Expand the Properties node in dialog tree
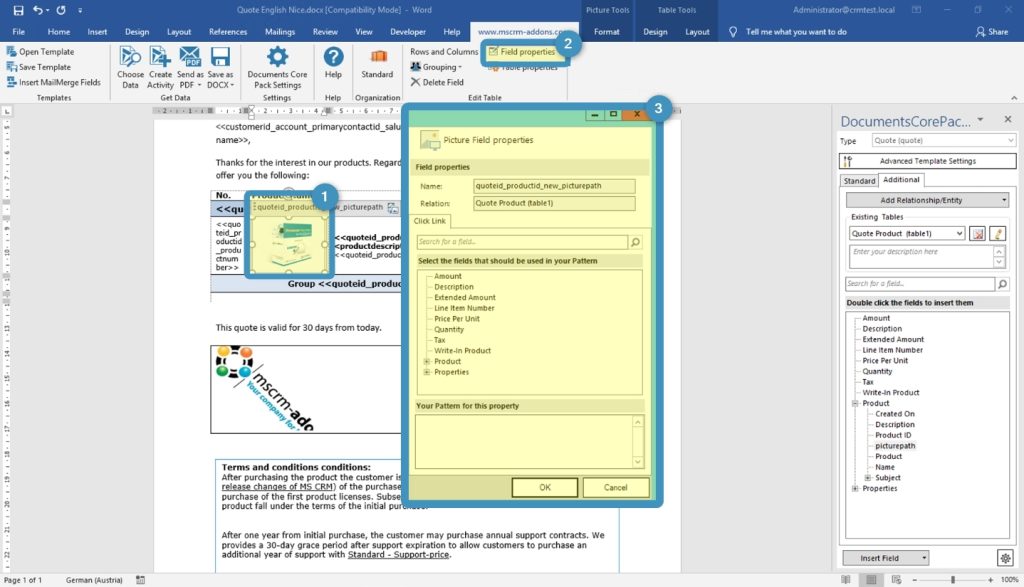The height and width of the screenshot is (587, 1024). tap(426, 372)
